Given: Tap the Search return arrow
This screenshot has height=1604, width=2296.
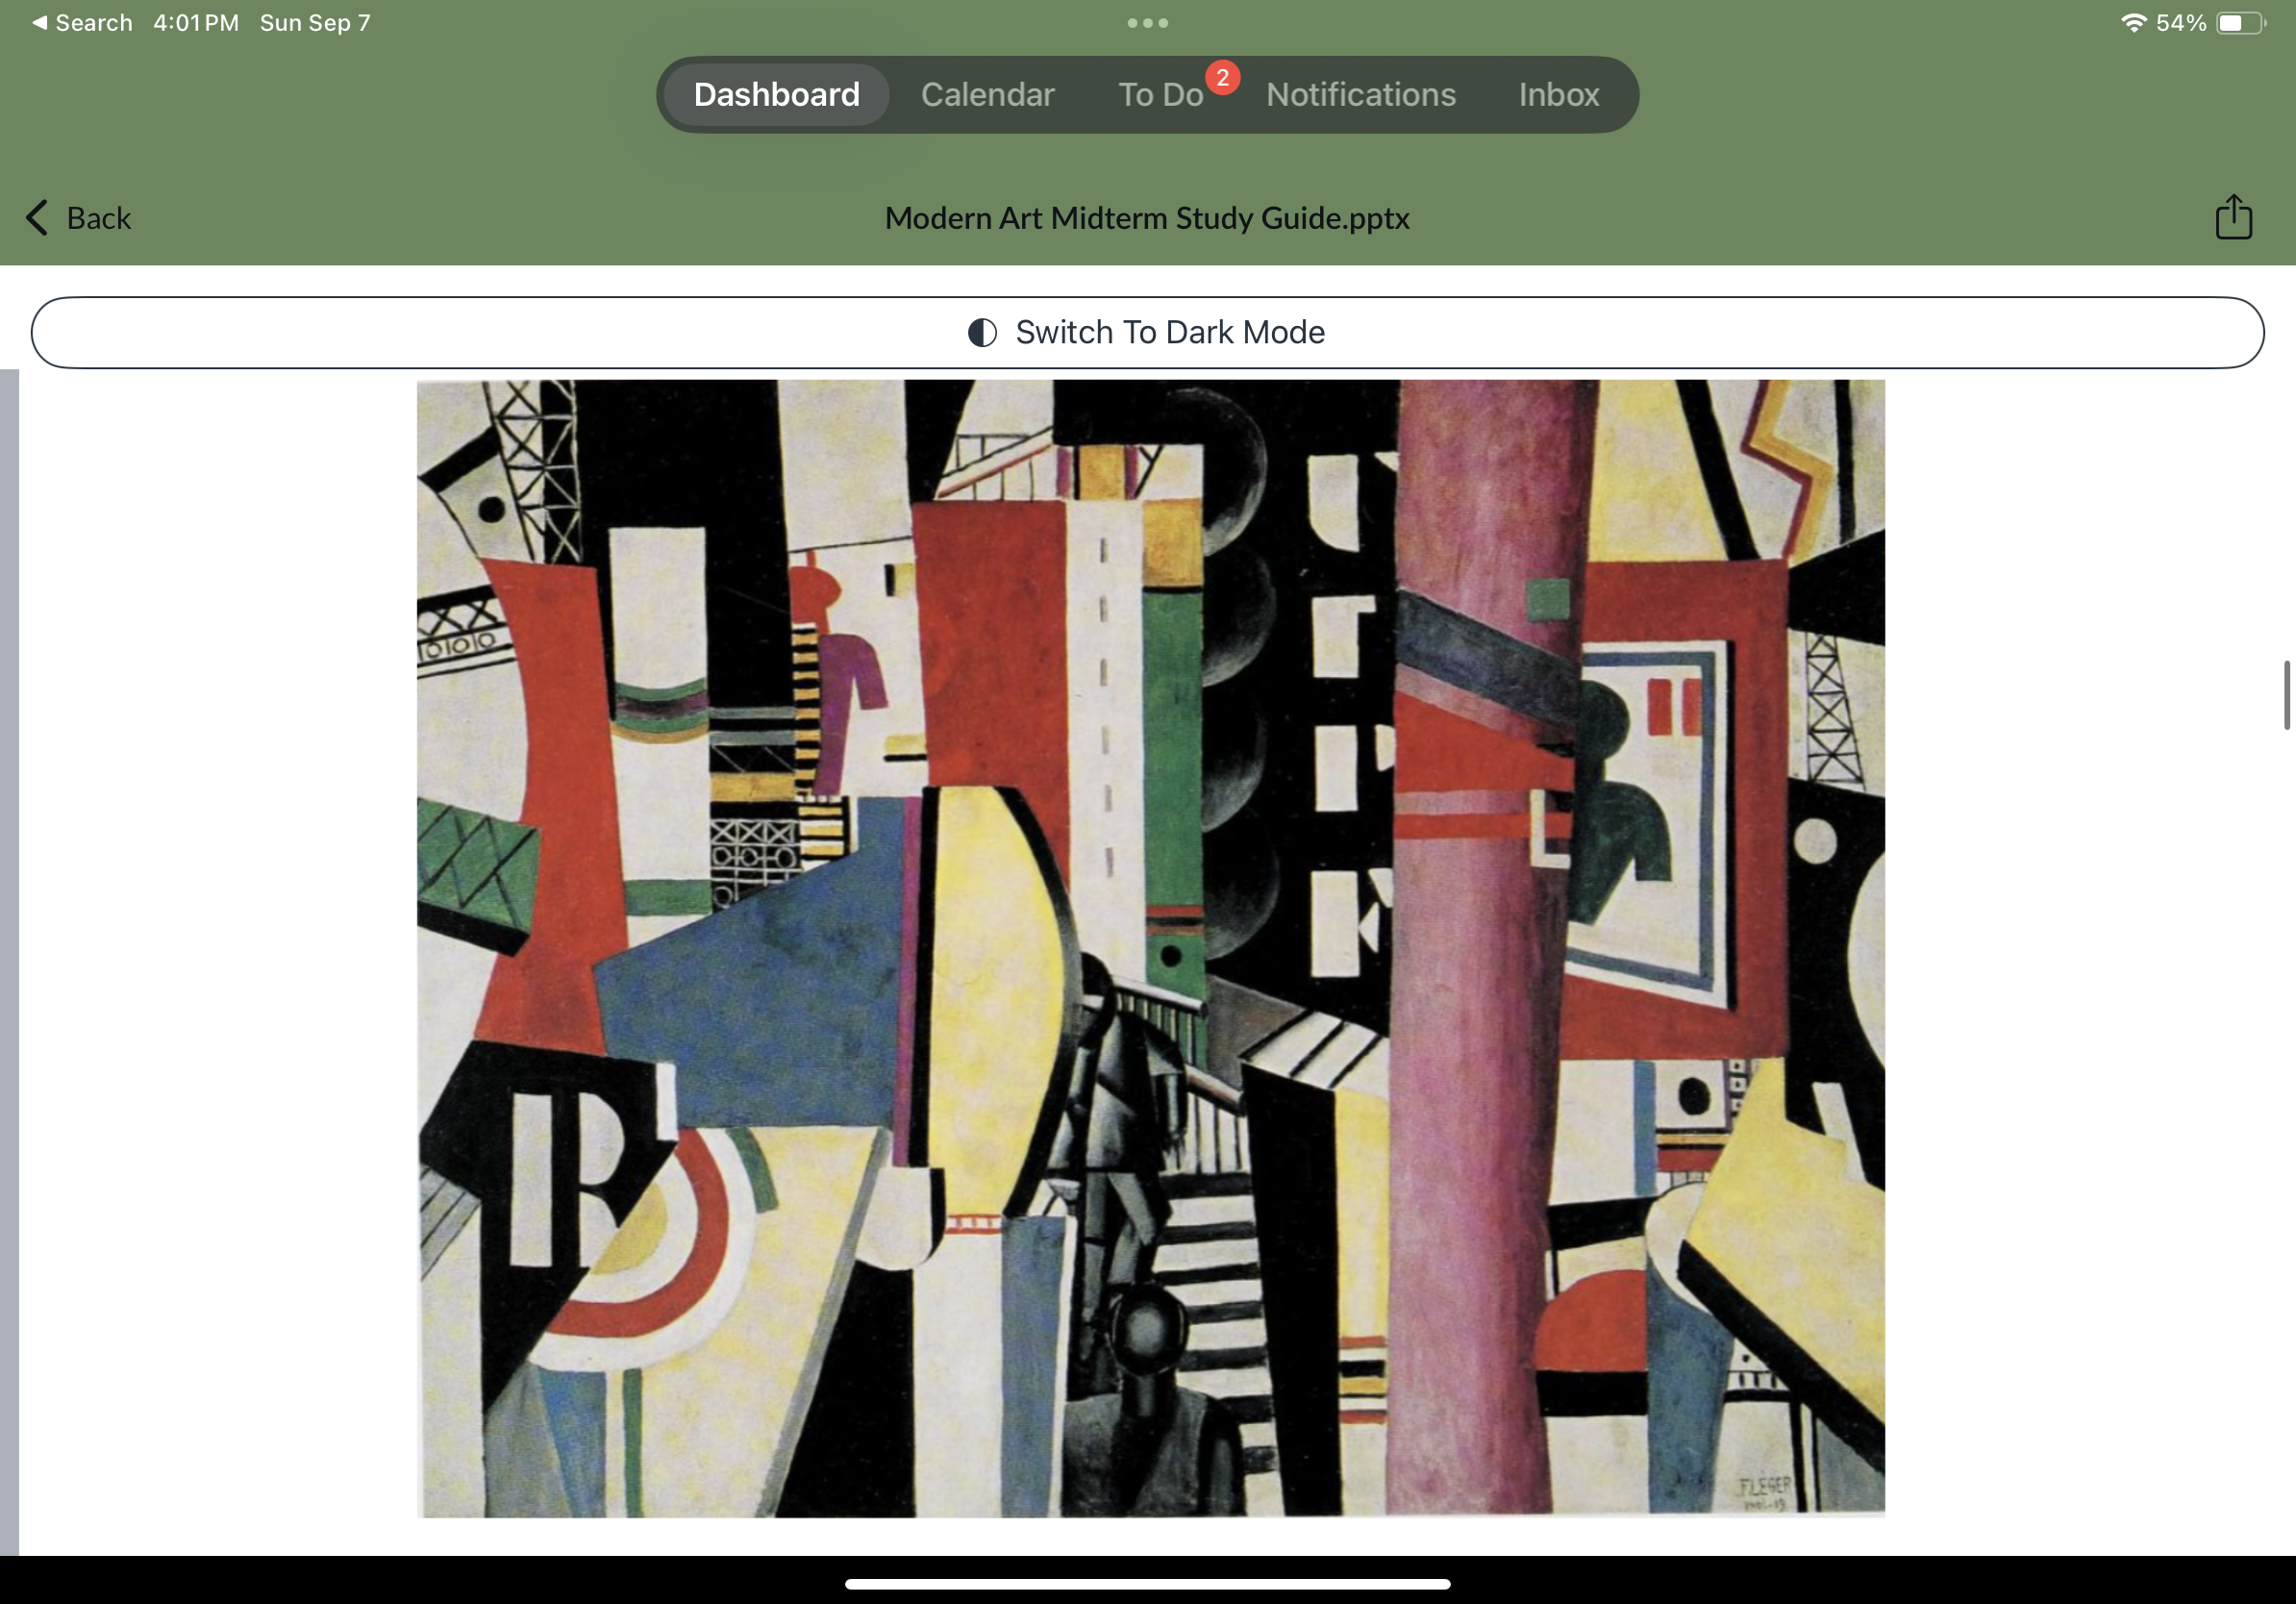Looking at the screenshot, I should [x=39, y=22].
